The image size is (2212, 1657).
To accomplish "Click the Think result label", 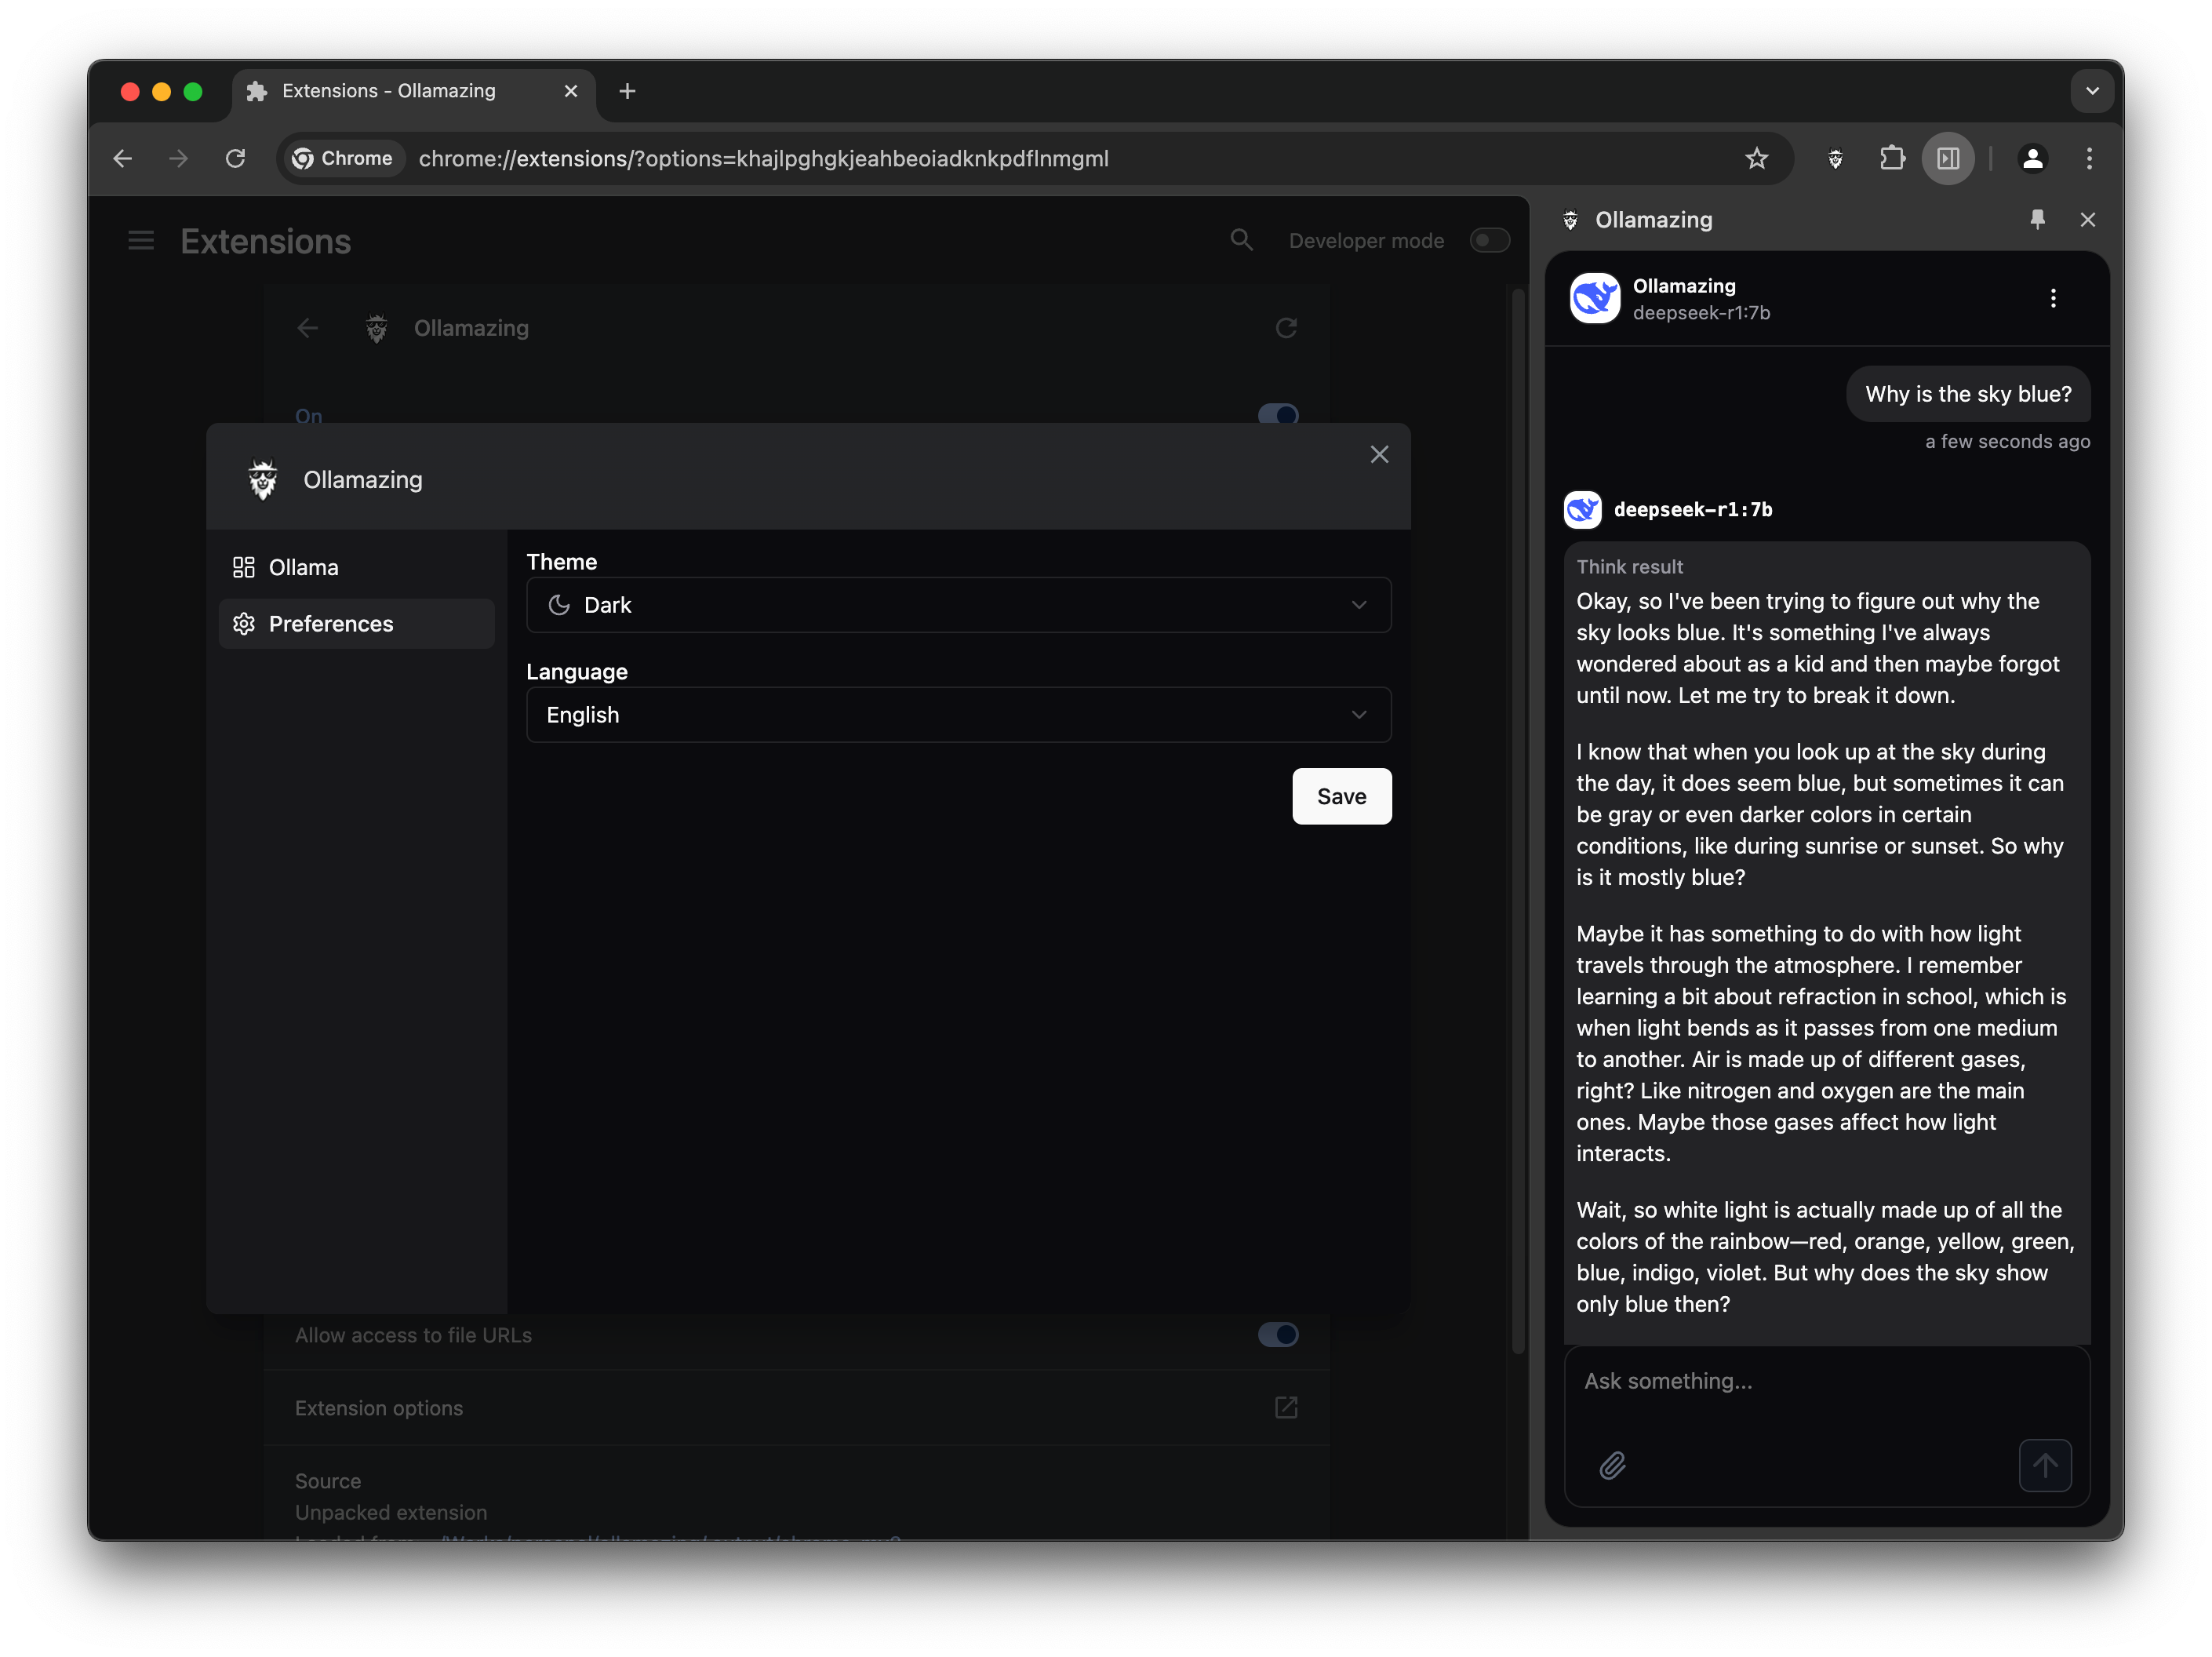I will pyautogui.click(x=1629, y=566).
